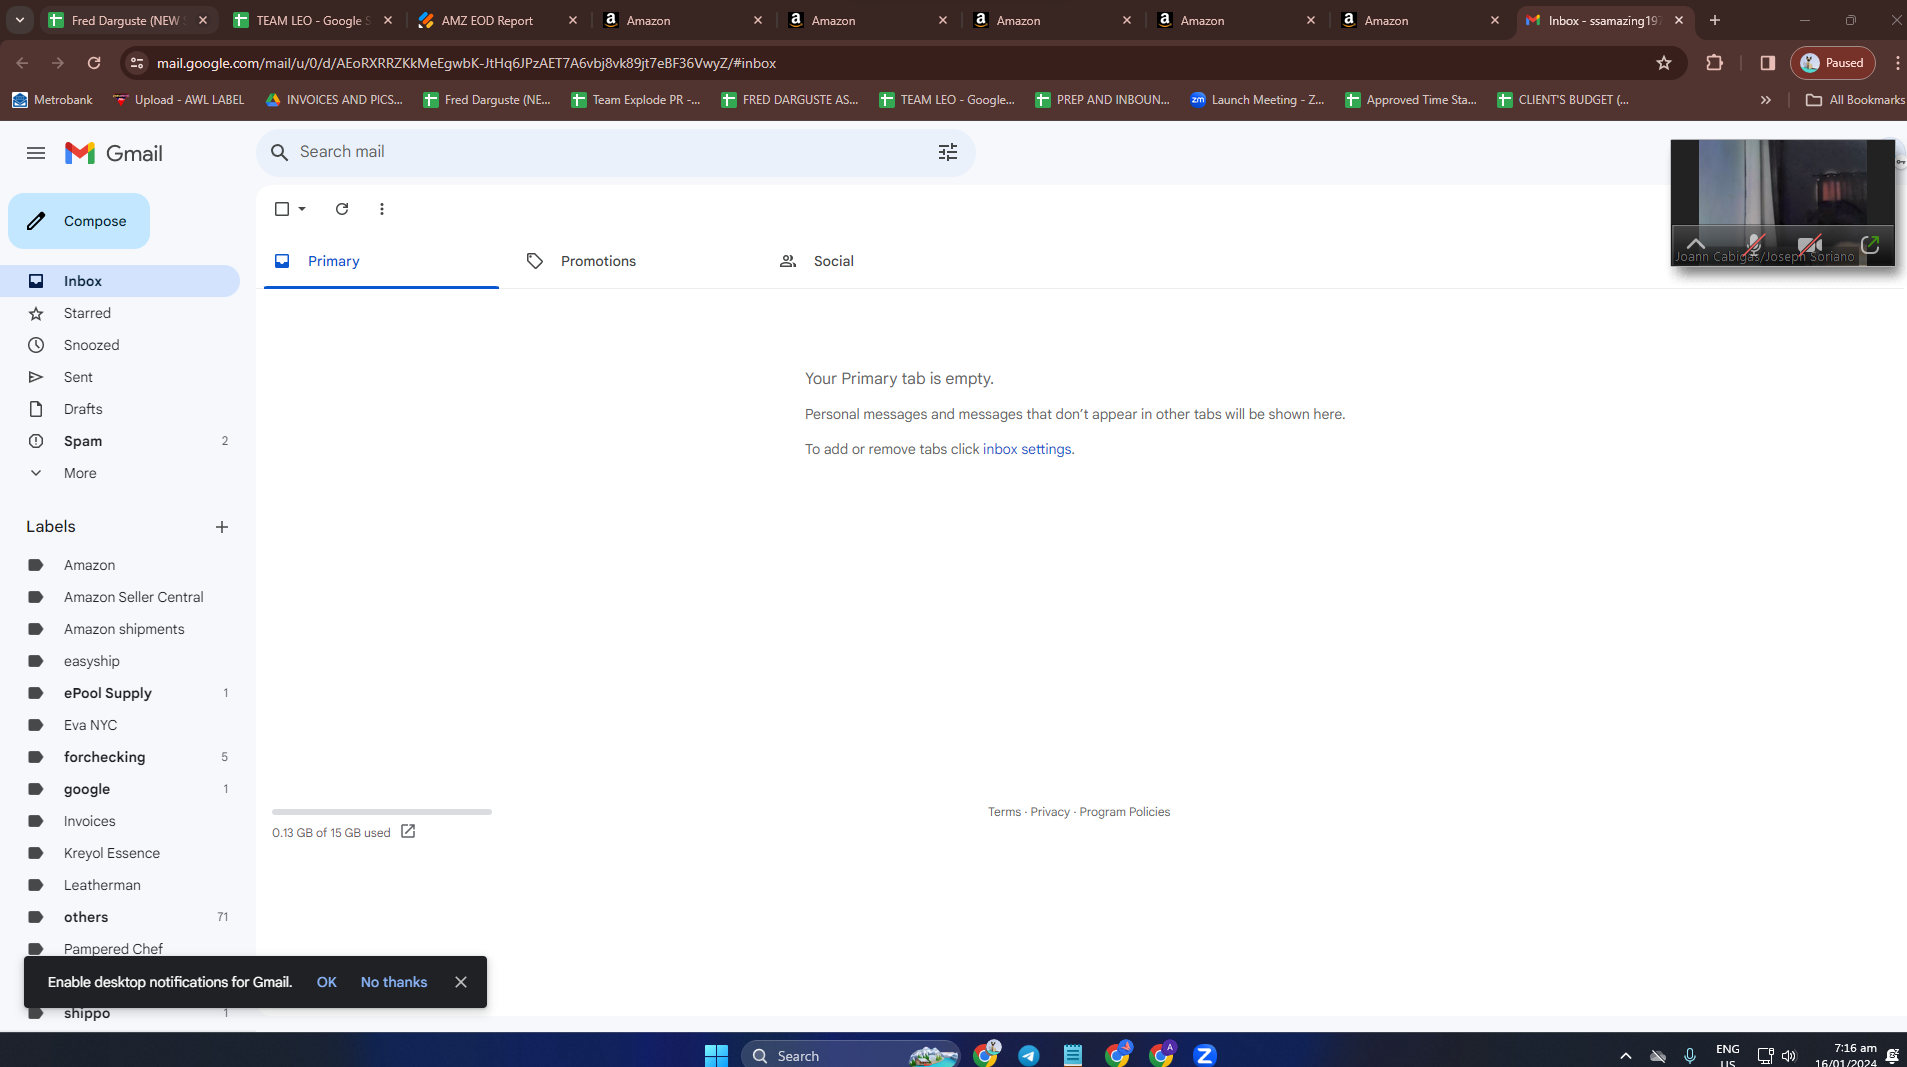This screenshot has width=1907, height=1067.
Task: Open the ePool Supply label
Action: point(120,693)
